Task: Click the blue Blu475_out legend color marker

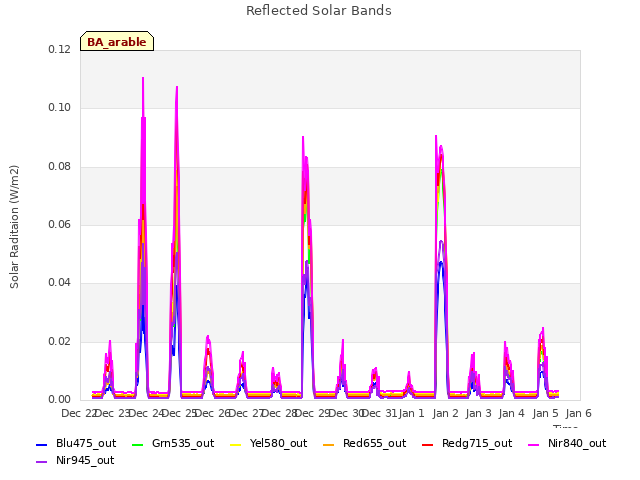Action: (42, 444)
